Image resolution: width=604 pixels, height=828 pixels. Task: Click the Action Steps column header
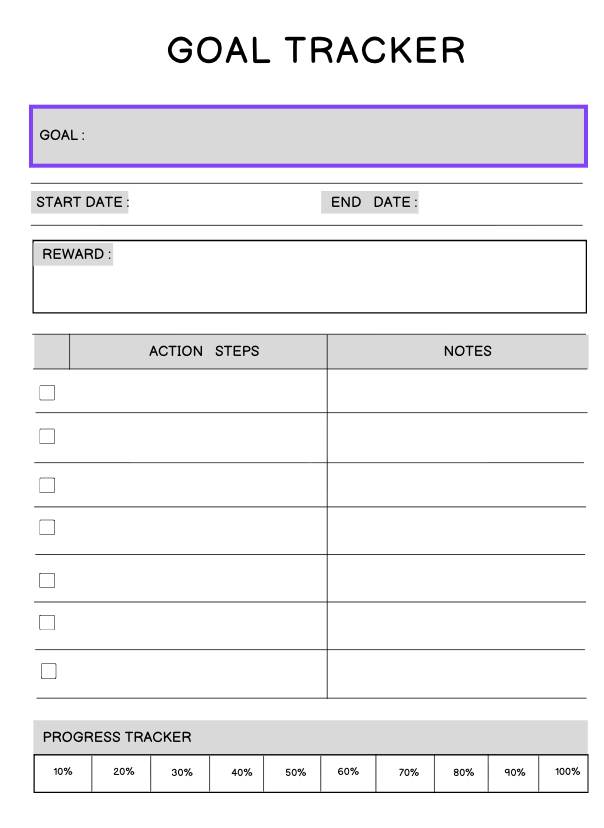[204, 351]
